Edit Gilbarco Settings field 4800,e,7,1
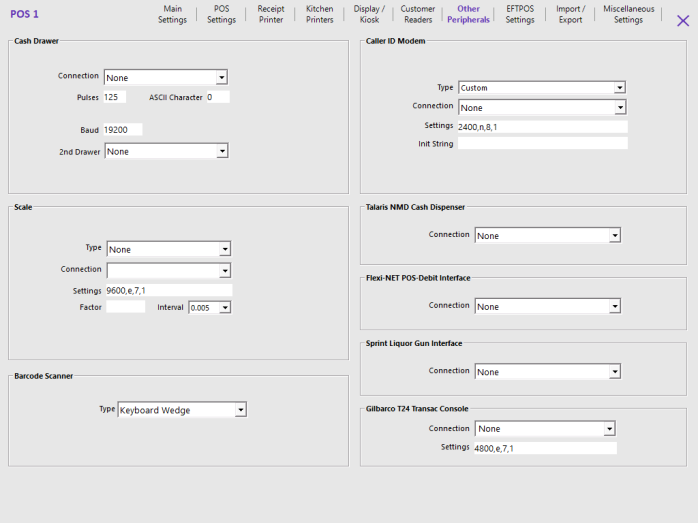Viewport: 698px width, 524px height. tap(545, 448)
